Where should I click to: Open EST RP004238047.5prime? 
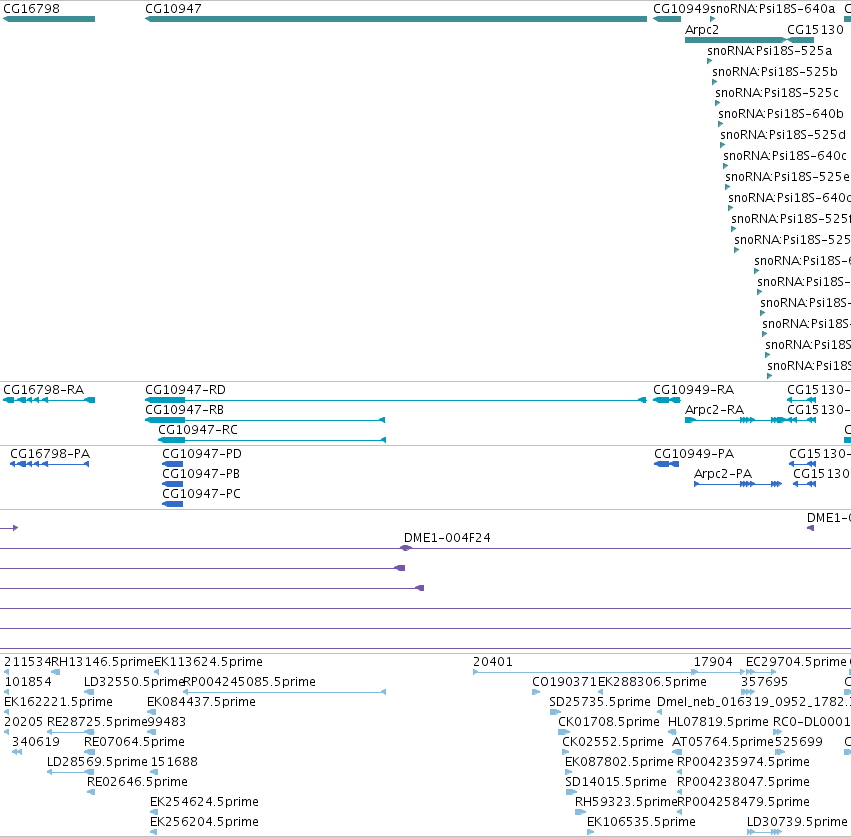743,782
